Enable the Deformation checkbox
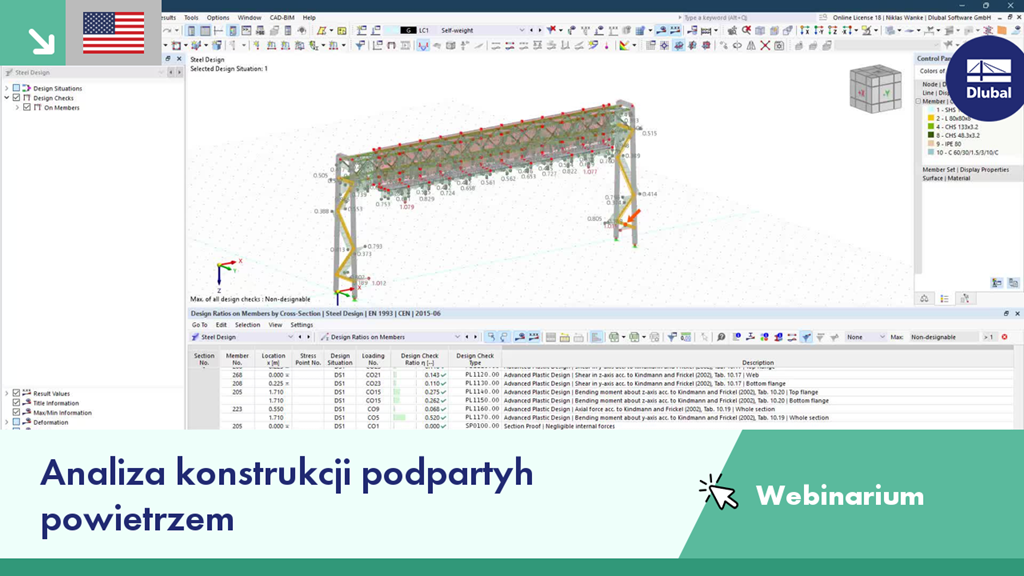 tap(16, 422)
